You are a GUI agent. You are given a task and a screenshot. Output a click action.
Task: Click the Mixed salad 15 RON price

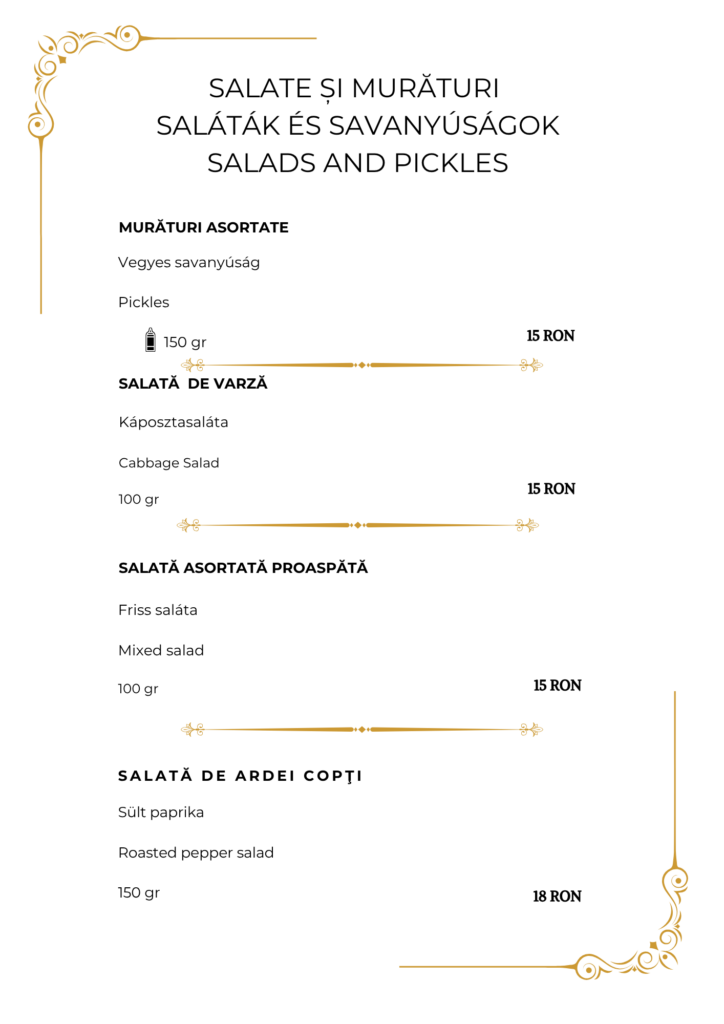click(558, 686)
